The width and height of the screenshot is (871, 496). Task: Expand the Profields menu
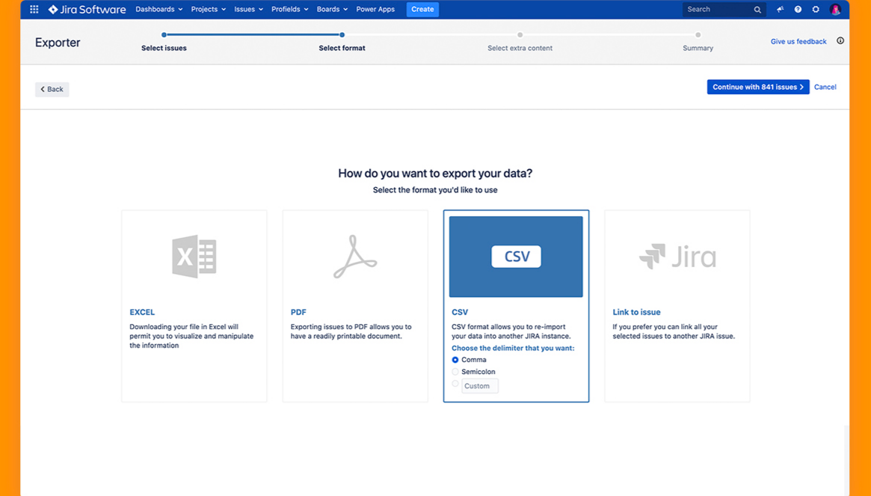click(x=289, y=9)
